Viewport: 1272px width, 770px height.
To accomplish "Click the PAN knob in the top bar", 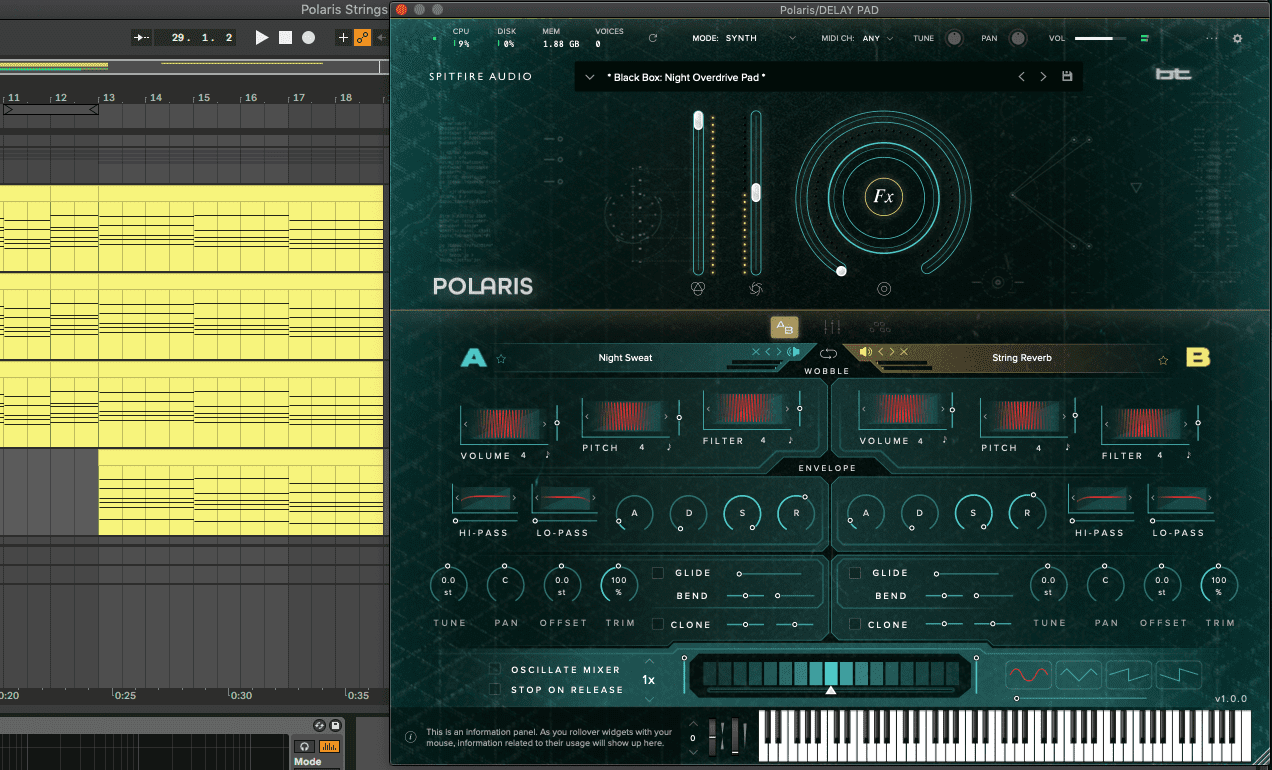I will [x=1018, y=38].
